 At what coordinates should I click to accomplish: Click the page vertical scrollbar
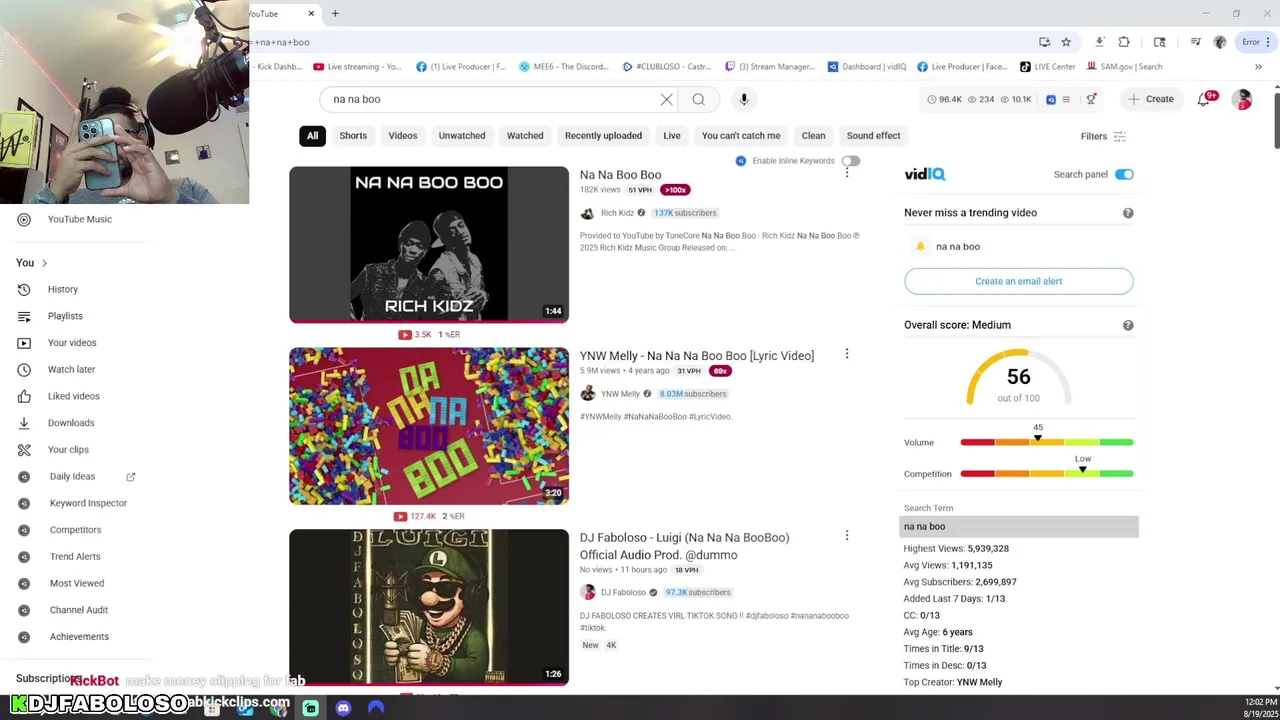point(1275,120)
